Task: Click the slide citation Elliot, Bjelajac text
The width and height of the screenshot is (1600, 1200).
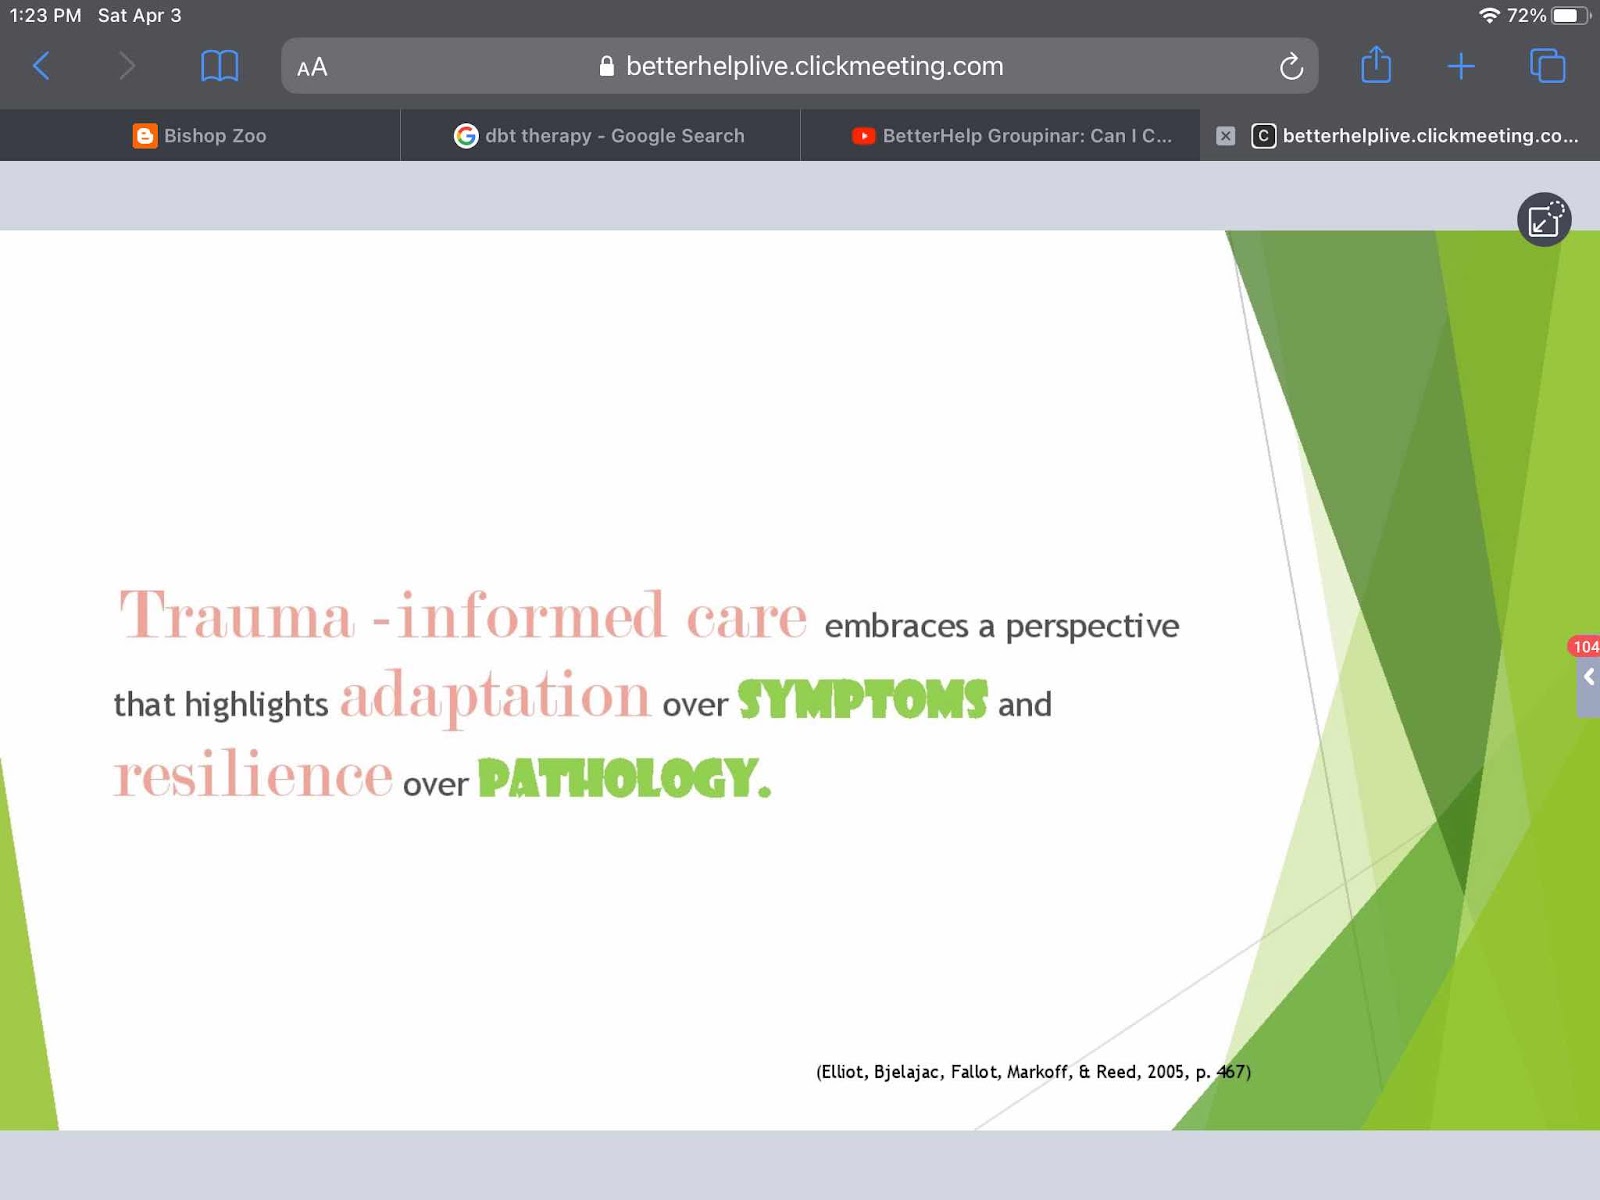Action: coord(1033,1072)
